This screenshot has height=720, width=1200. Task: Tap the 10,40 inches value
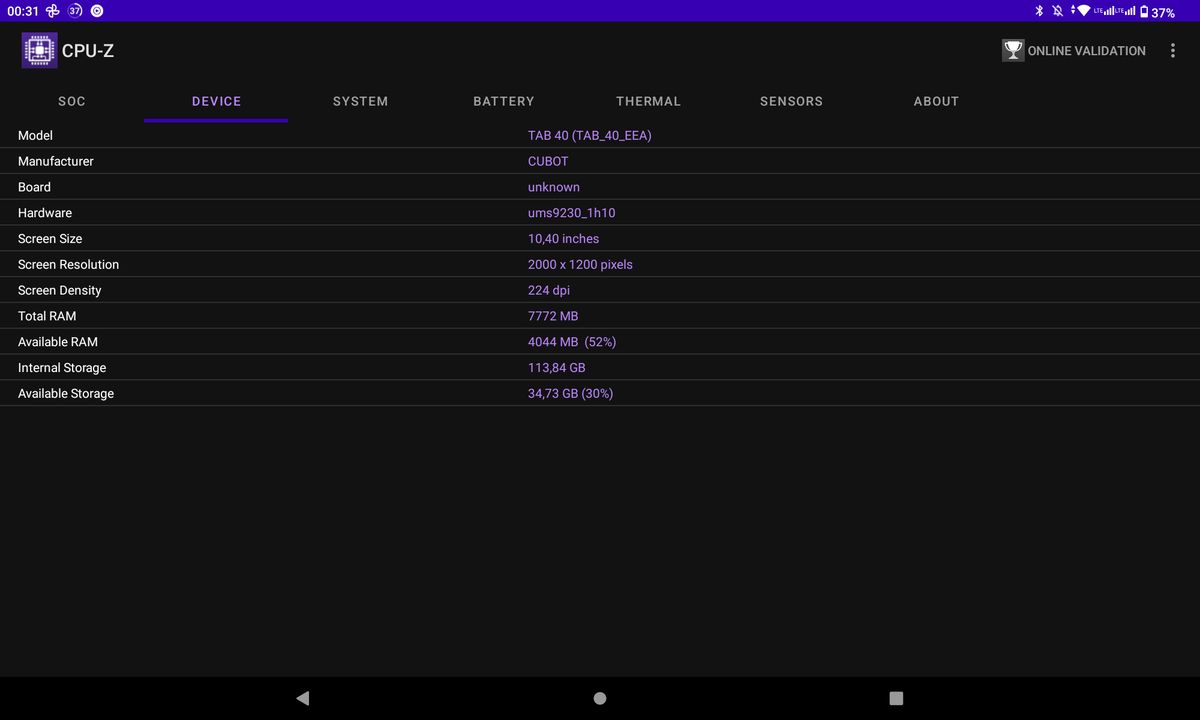564,239
